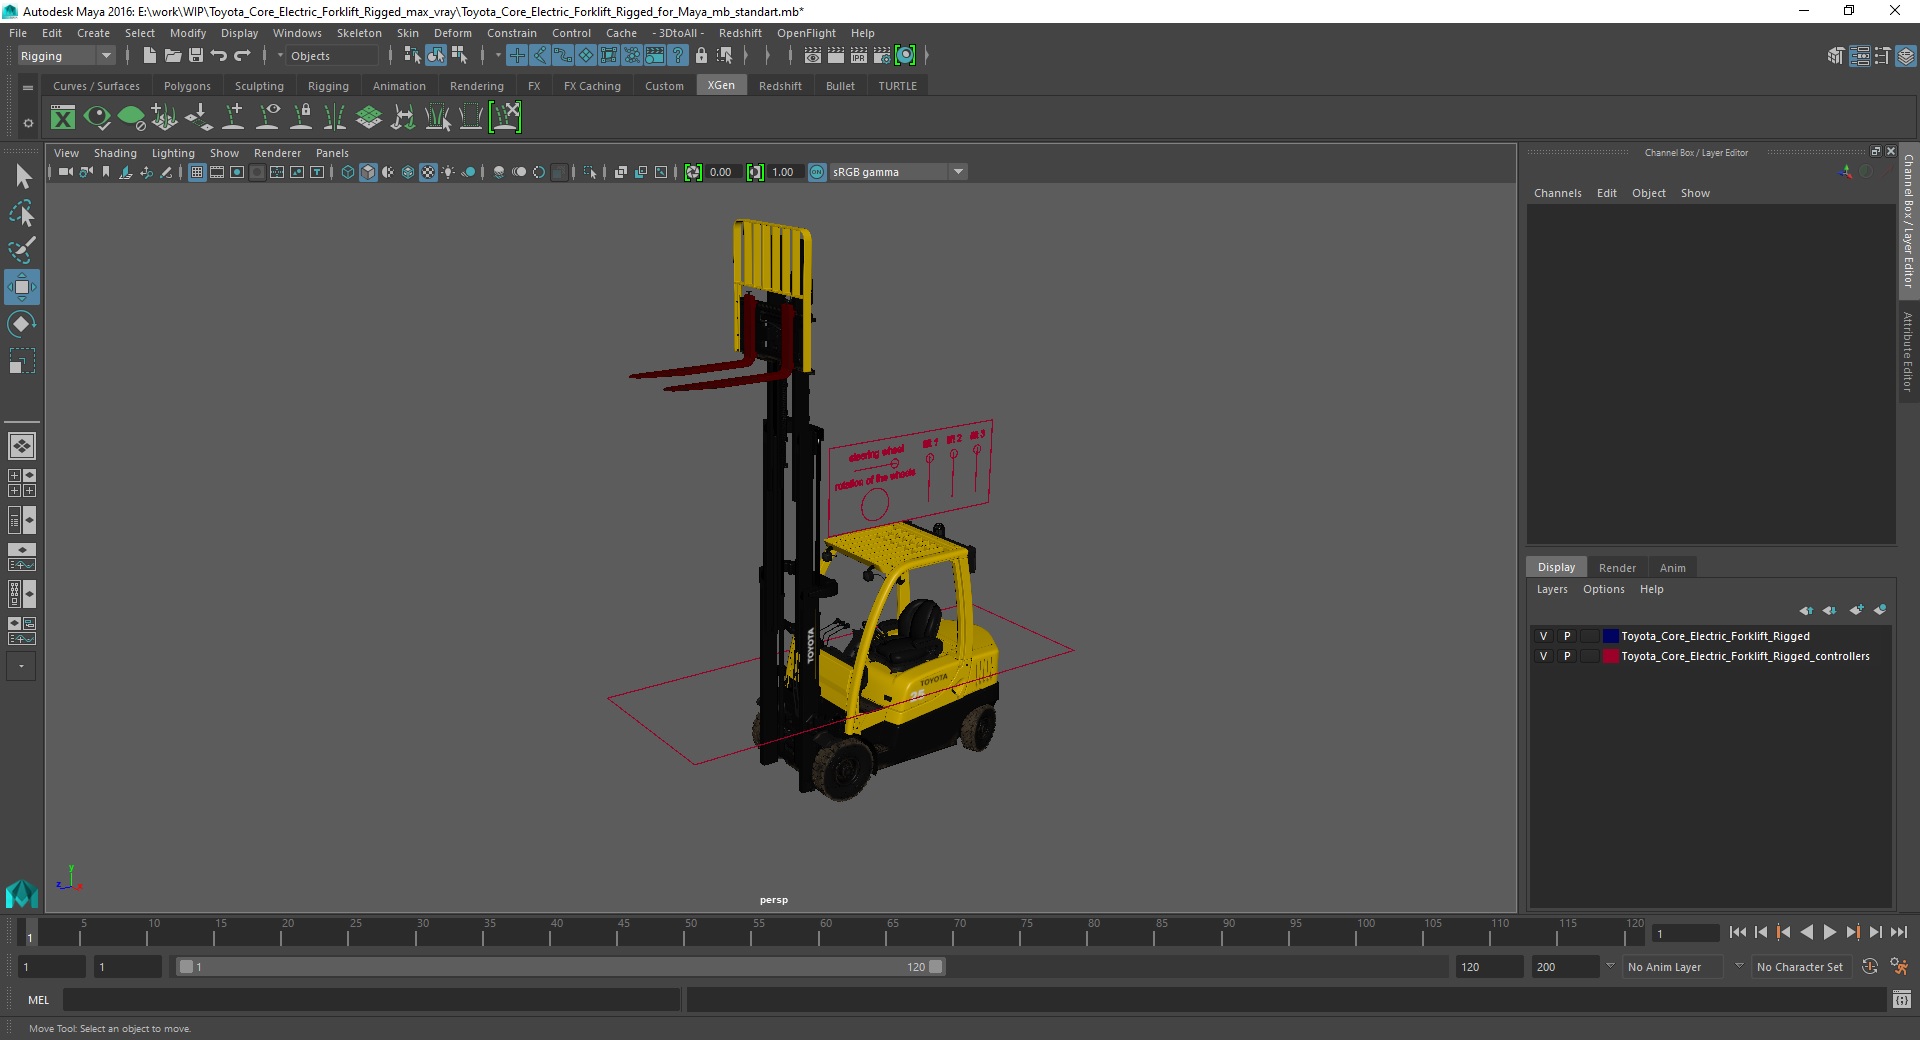This screenshot has height=1040, width=1920.
Task: Open the Rigging menu set dropdown
Action: point(66,56)
